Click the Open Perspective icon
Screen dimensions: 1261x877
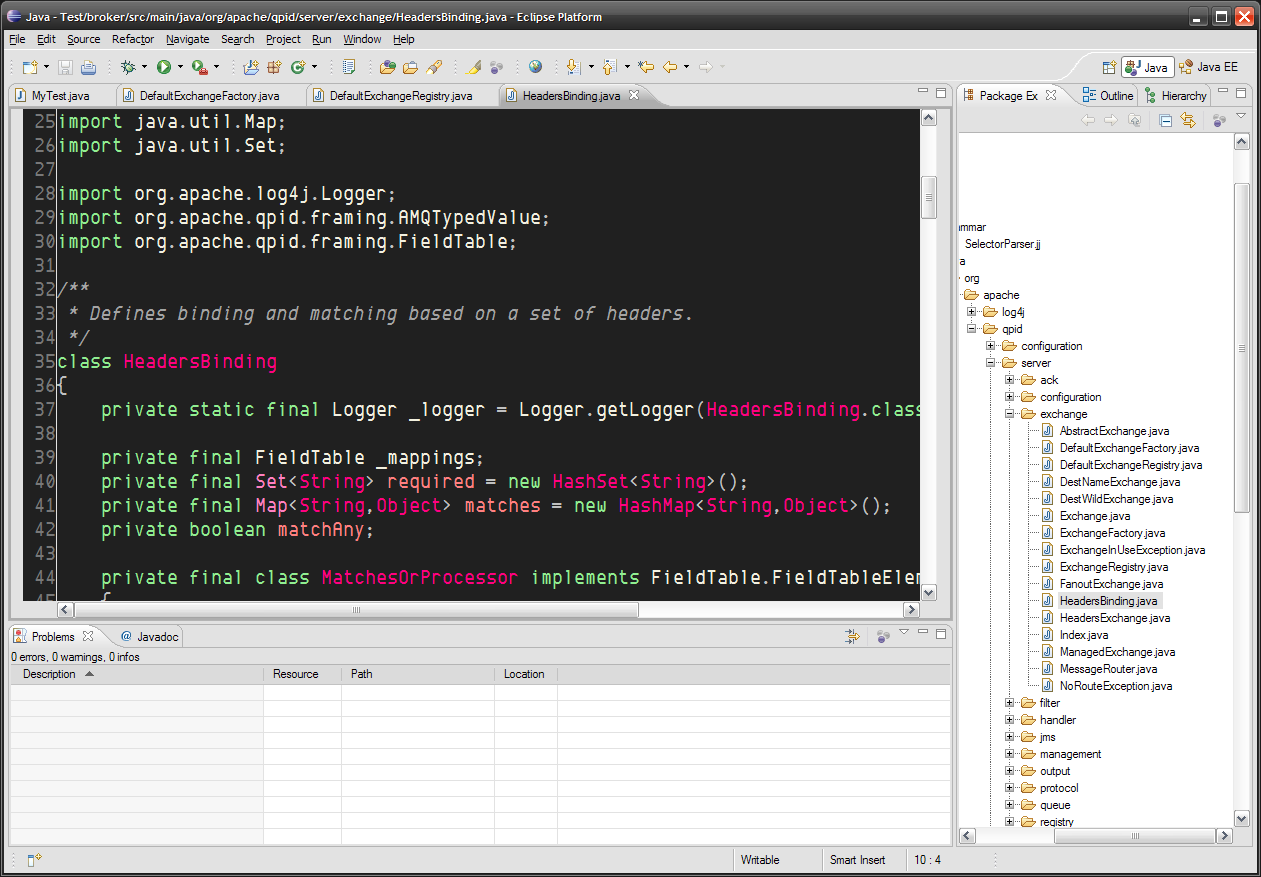[1108, 67]
